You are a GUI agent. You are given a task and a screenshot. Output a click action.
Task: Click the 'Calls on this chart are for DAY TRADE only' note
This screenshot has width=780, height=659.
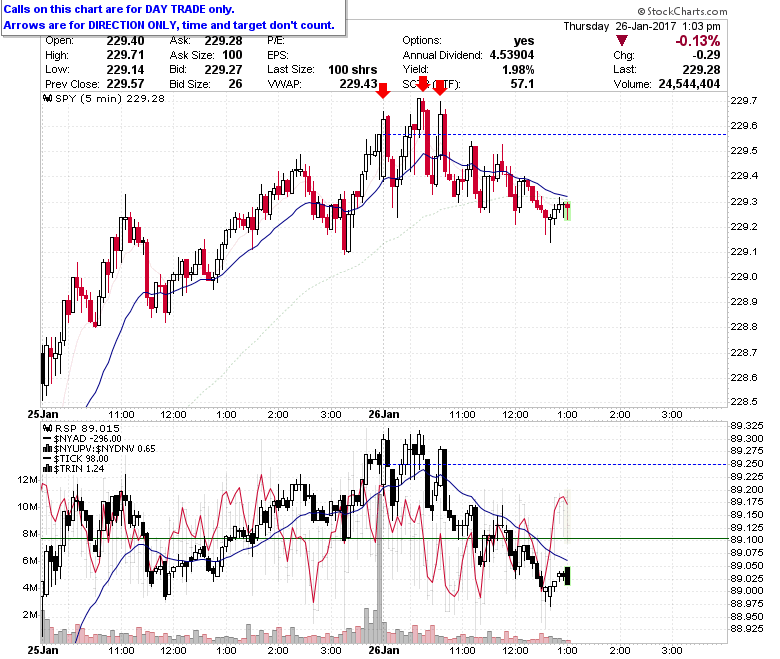click(119, 9)
